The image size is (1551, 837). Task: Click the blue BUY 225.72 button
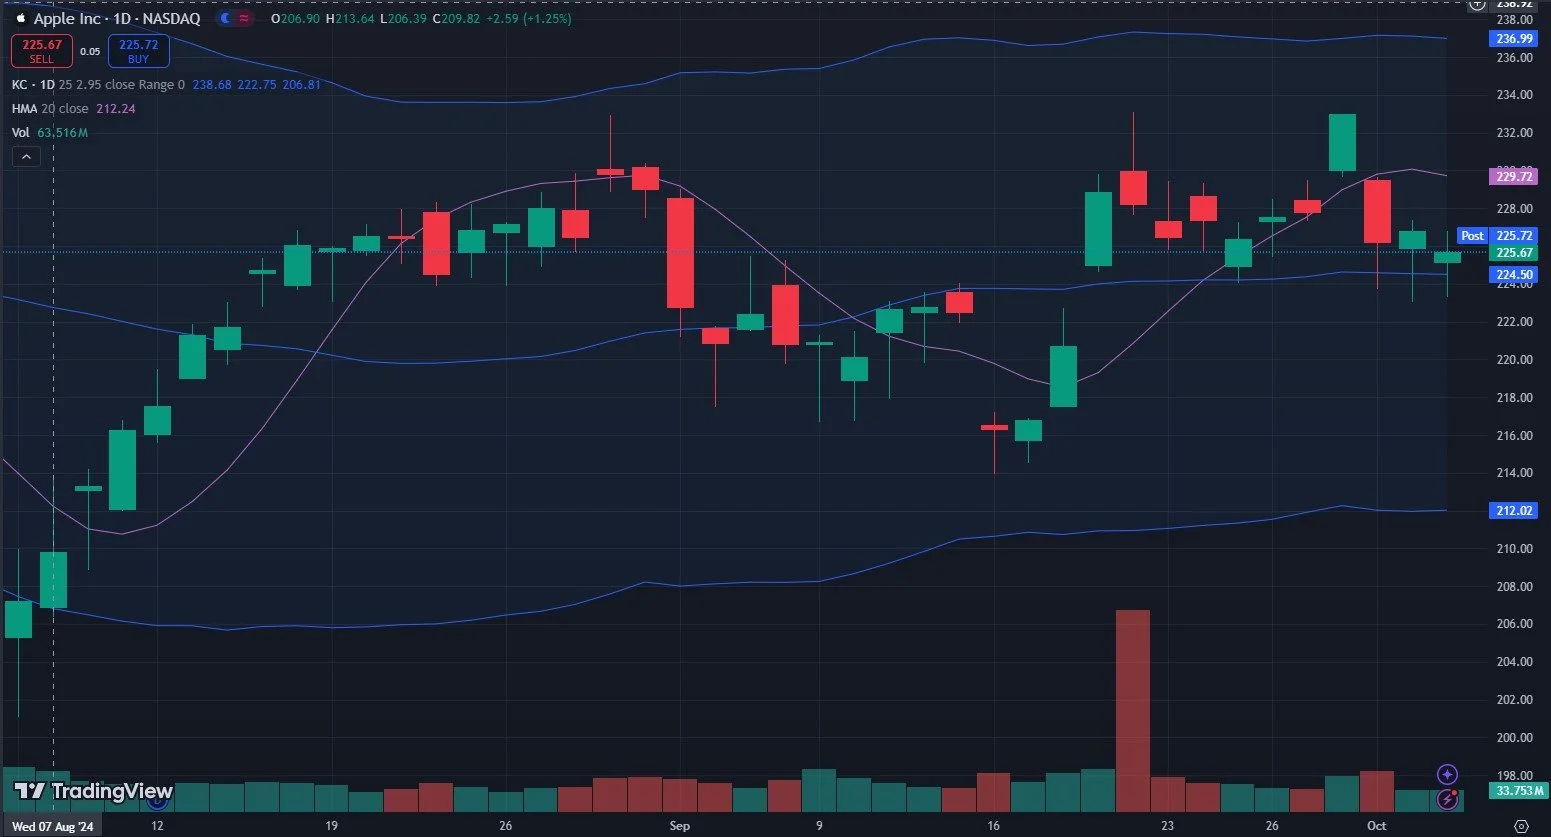pyautogui.click(x=138, y=51)
